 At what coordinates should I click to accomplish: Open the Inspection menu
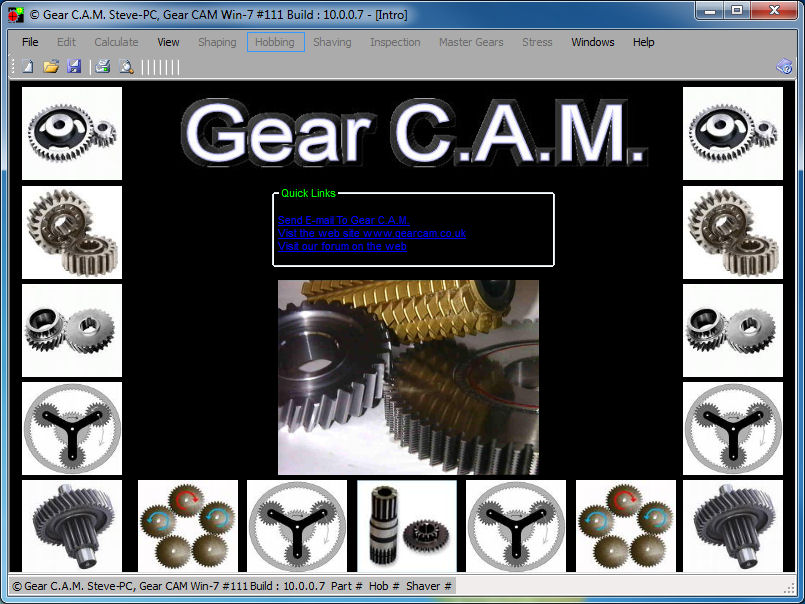(395, 42)
